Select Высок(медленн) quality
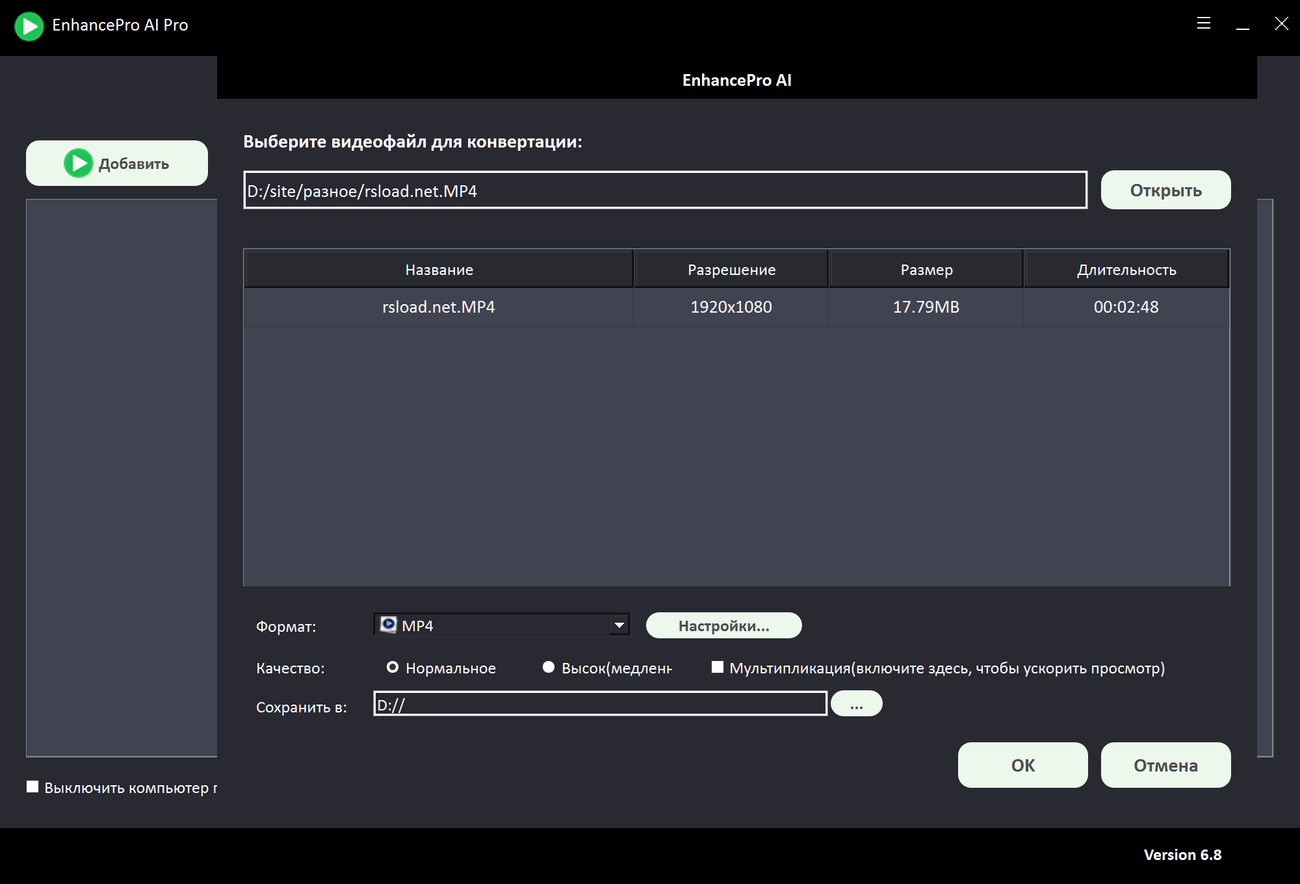Image resolution: width=1300 pixels, height=884 pixels. pyautogui.click(x=548, y=667)
